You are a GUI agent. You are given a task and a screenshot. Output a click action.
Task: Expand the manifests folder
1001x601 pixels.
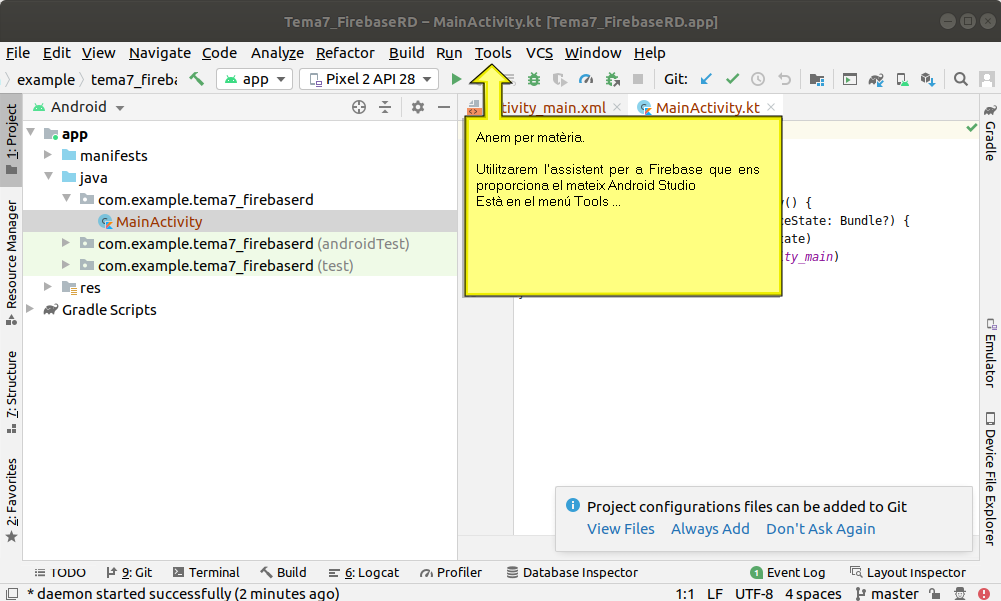48,155
